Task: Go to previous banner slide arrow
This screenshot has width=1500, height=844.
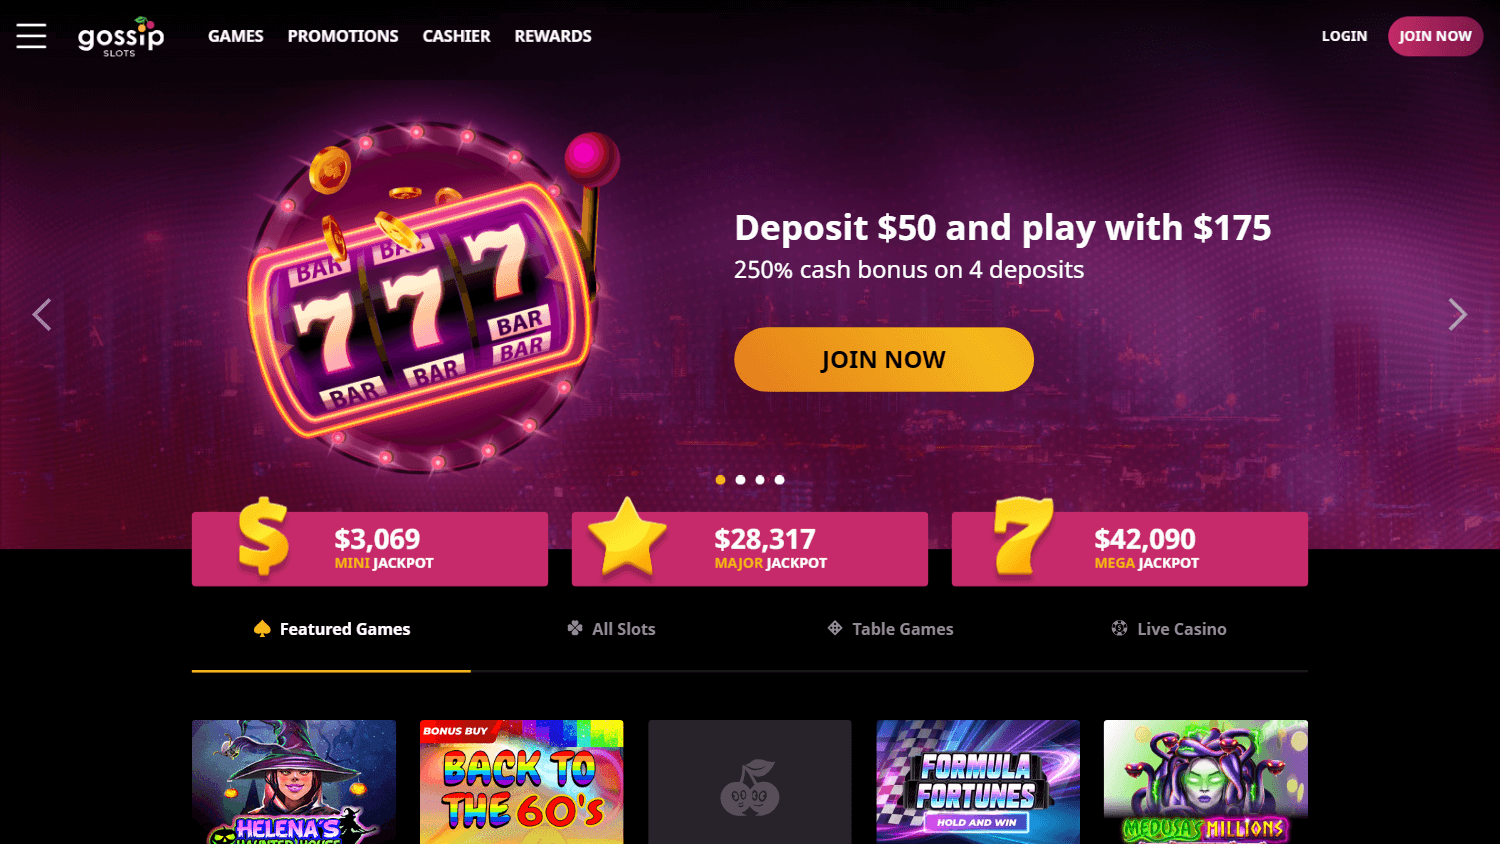Action: (42, 315)
